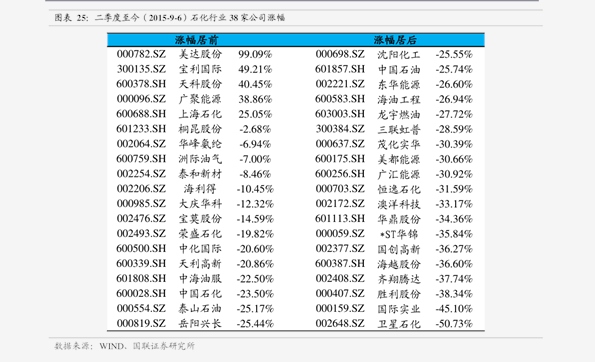The width and height of the screenshot is (595, 362).
Task: Select the 宝利国际 cell
Action: (x=200, y=69)
